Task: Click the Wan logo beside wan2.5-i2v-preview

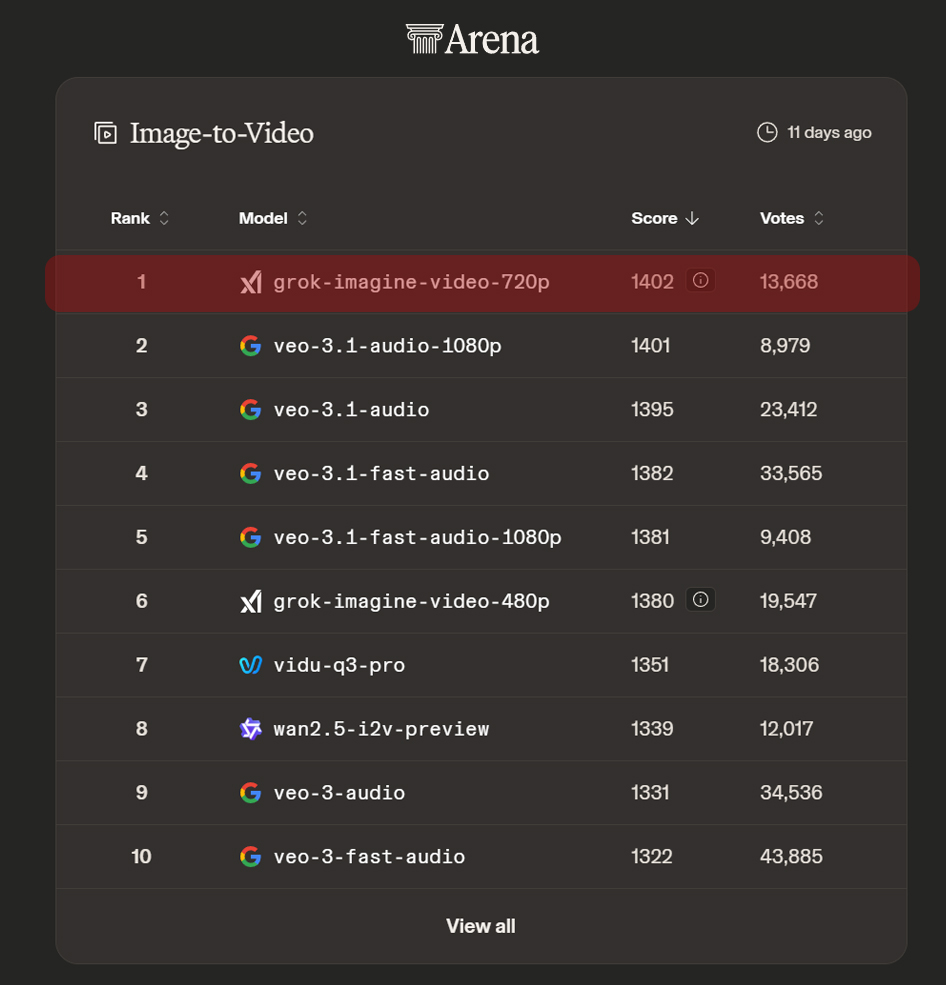Action: (250, 729)
